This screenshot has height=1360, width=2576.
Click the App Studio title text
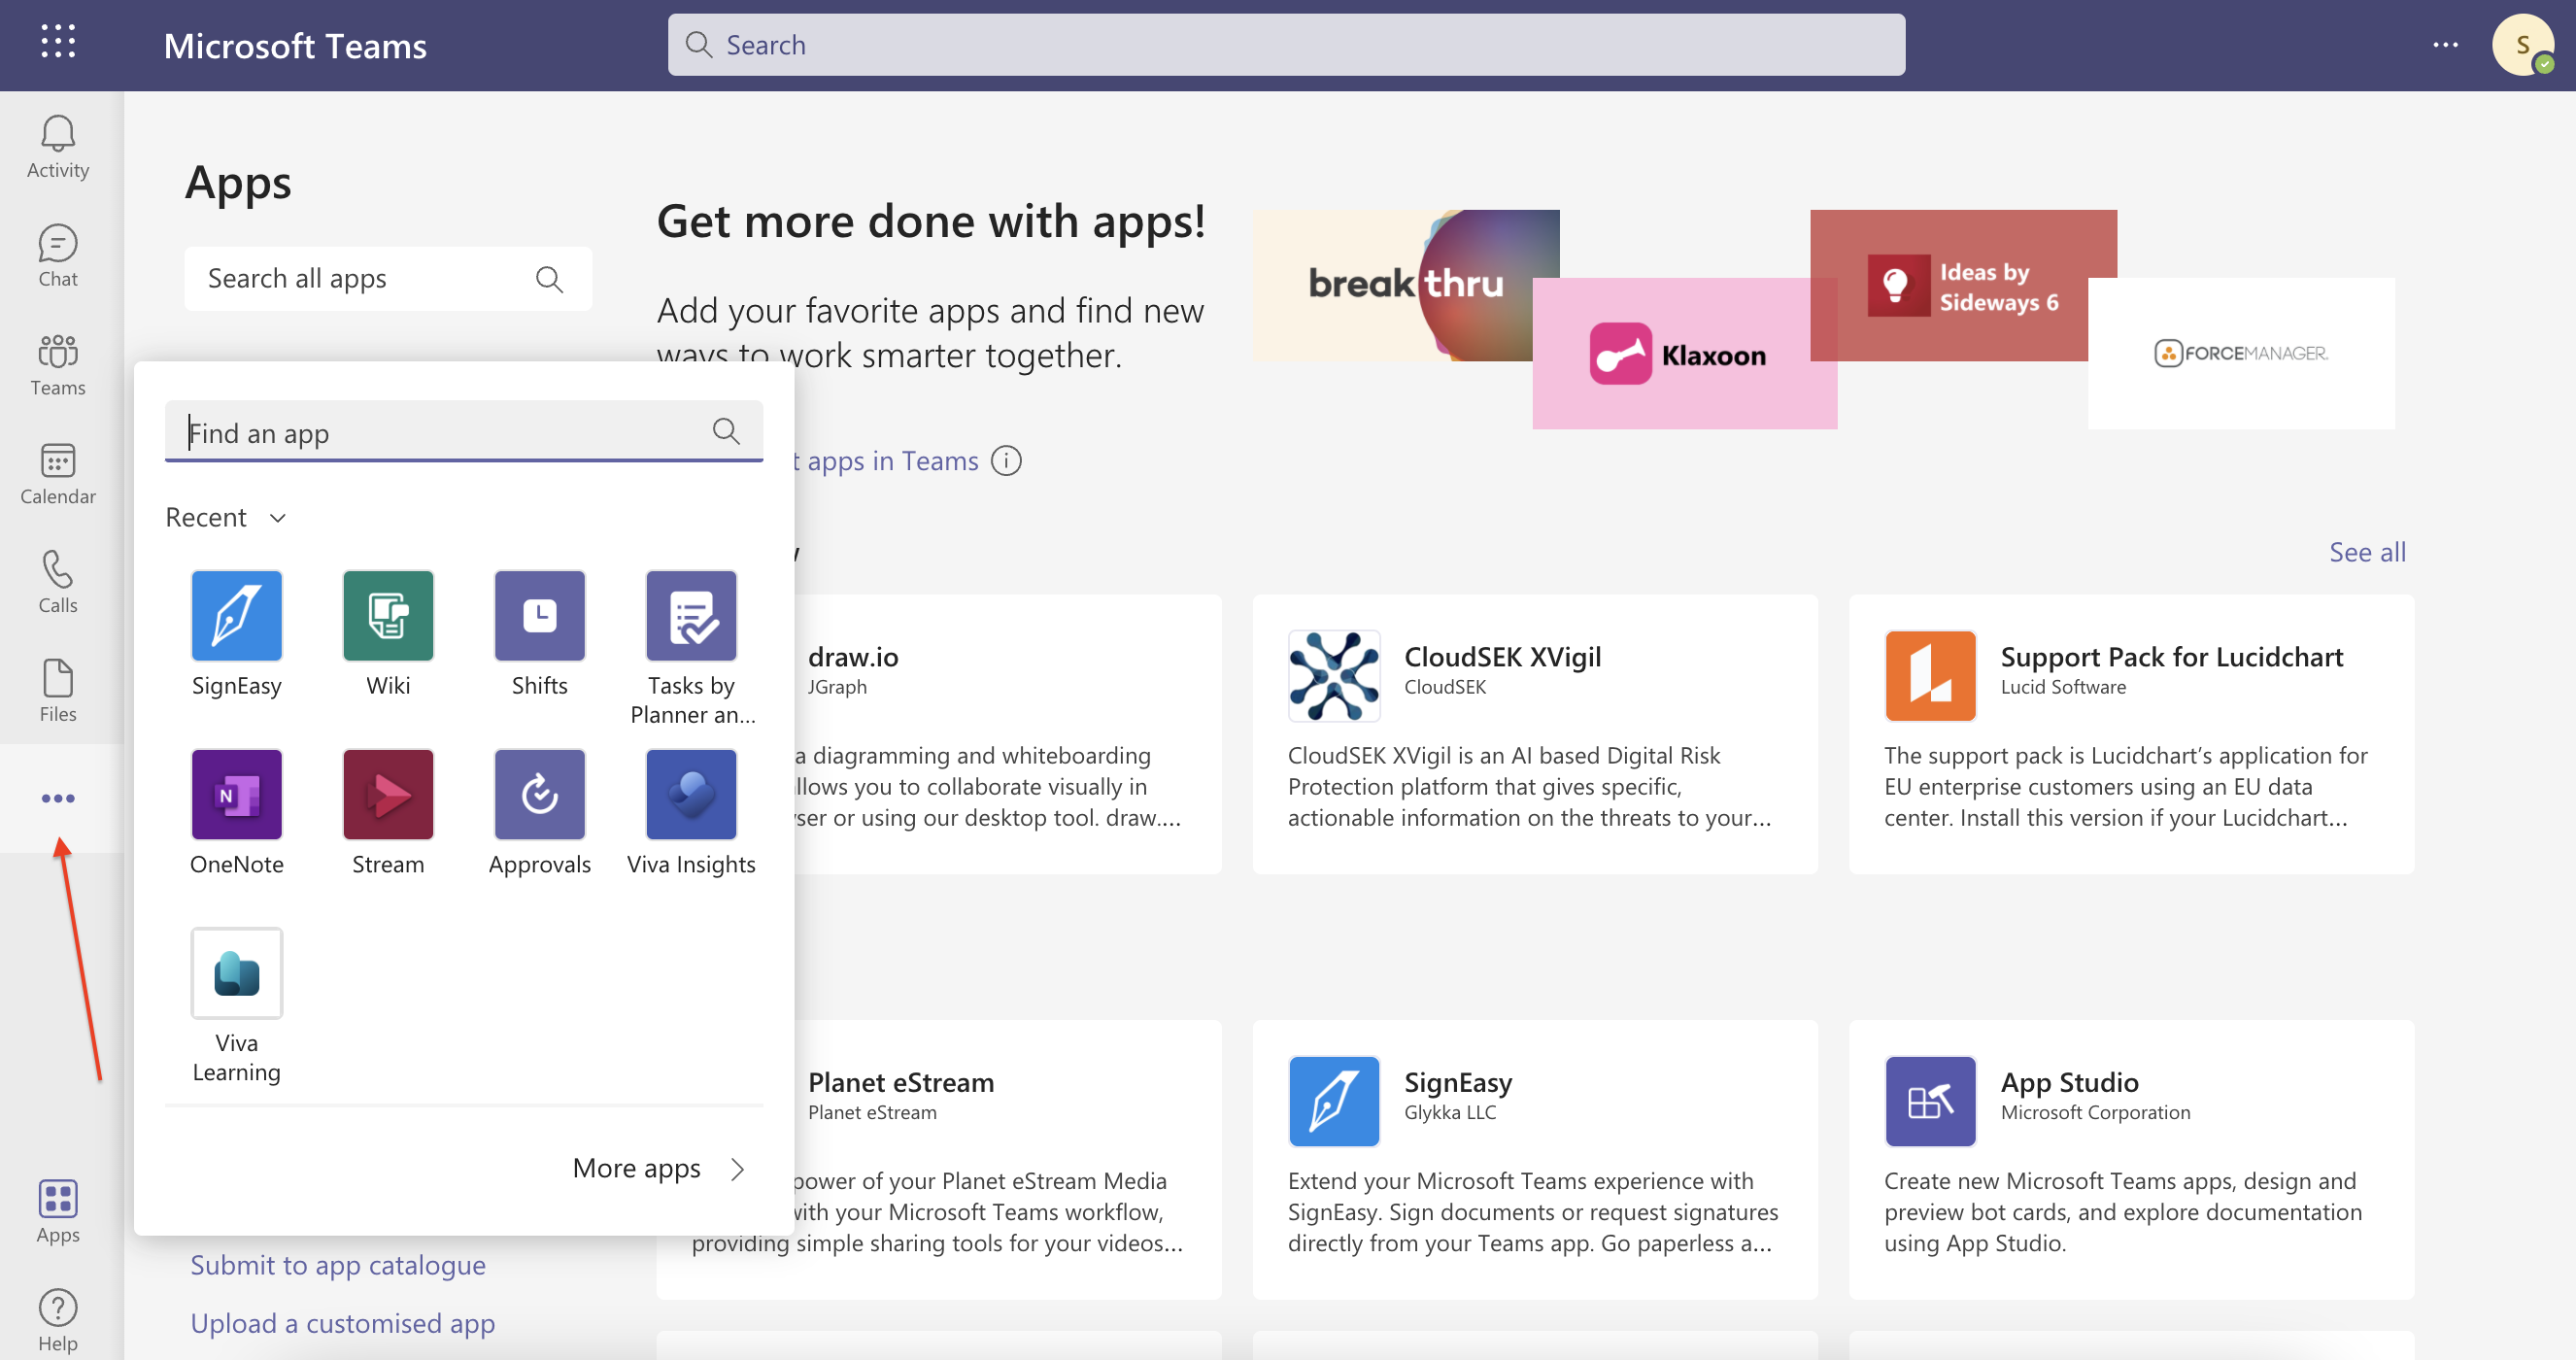click(x=2069, y=1082)
